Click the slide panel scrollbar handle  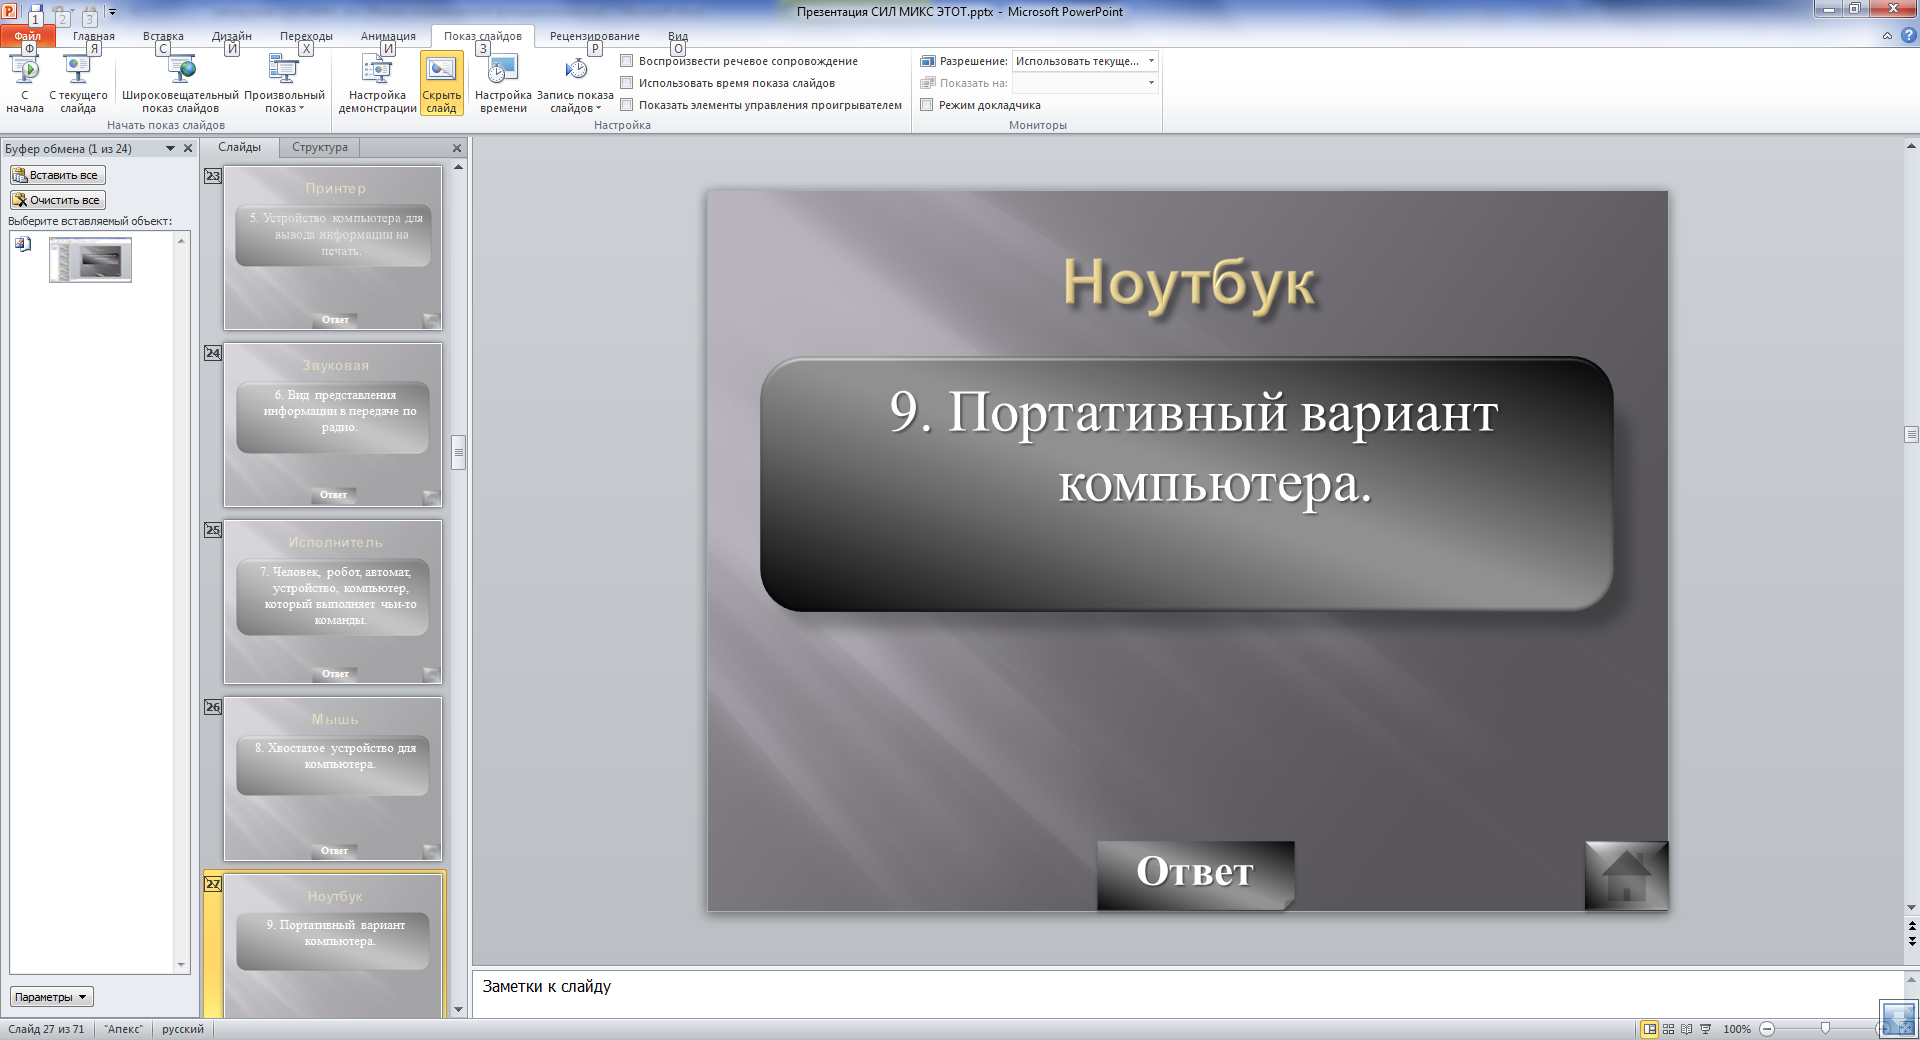[x=458, y=452]
